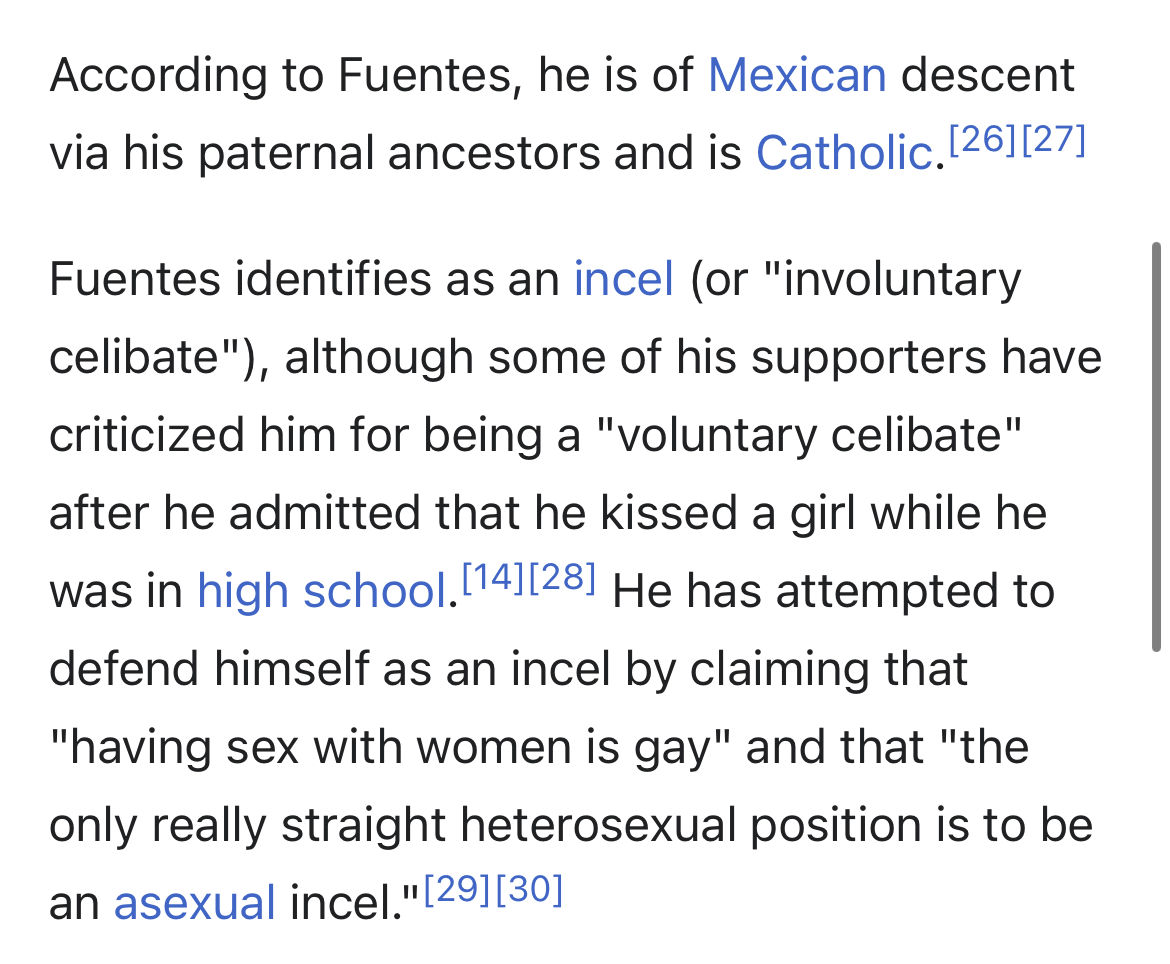View citation reference [30]

point(529,889)
